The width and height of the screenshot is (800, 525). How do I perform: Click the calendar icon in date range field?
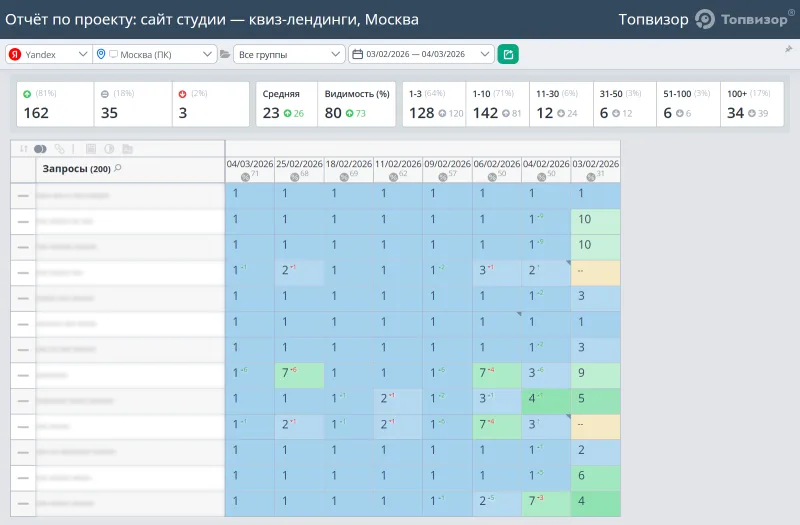click(x=358, y=54)
